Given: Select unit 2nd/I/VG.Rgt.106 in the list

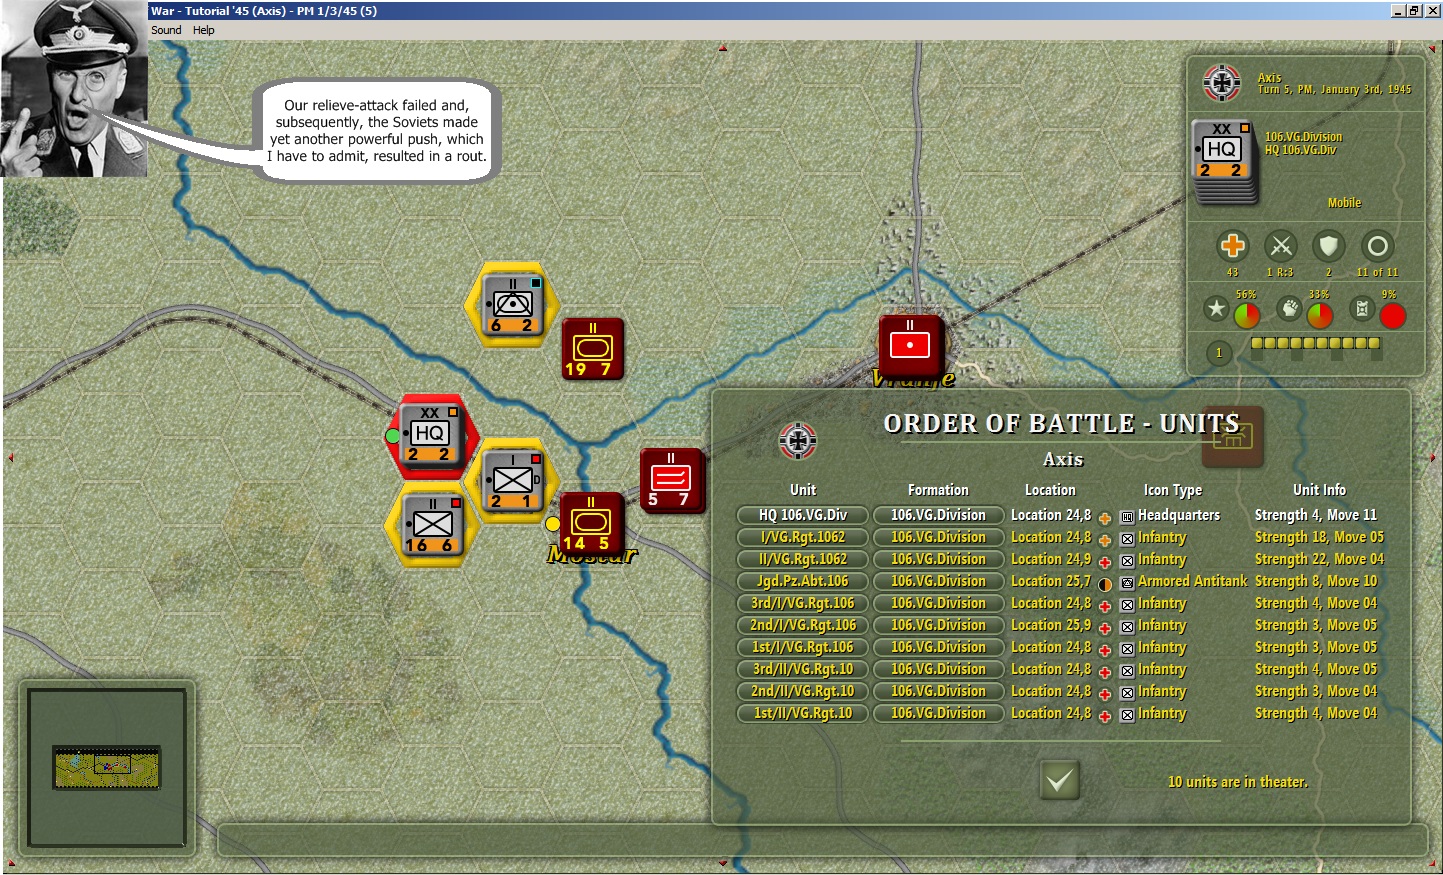Looking at the screenshot, I should click(803, 625).
